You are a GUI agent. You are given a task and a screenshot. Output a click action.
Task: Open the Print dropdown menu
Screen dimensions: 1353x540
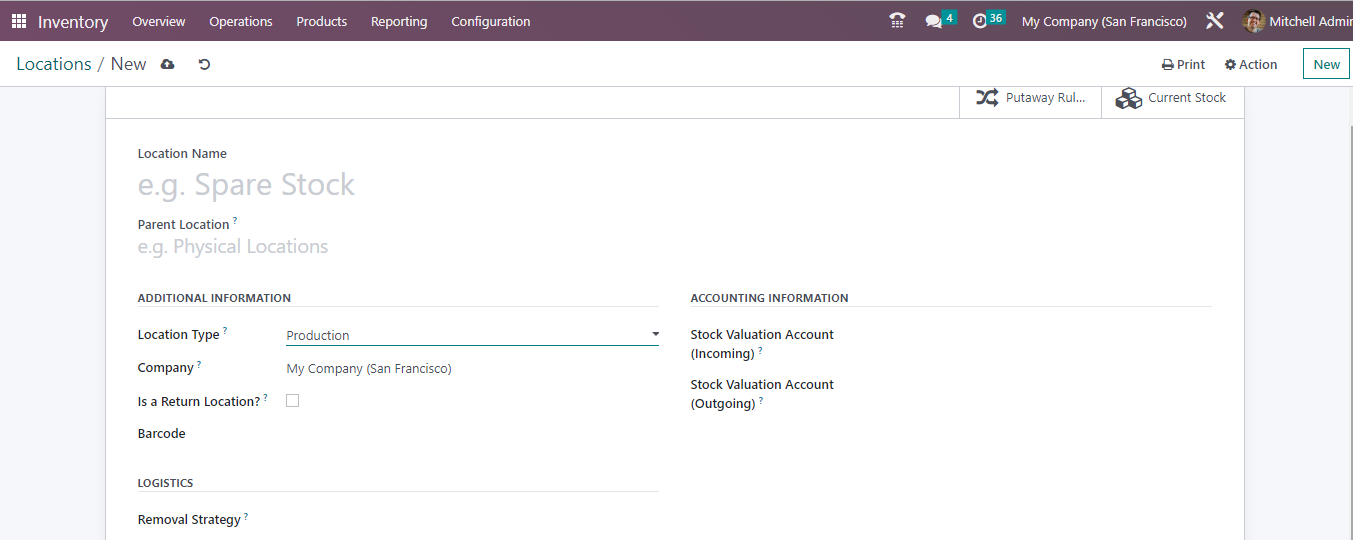tap(1183, 64)
